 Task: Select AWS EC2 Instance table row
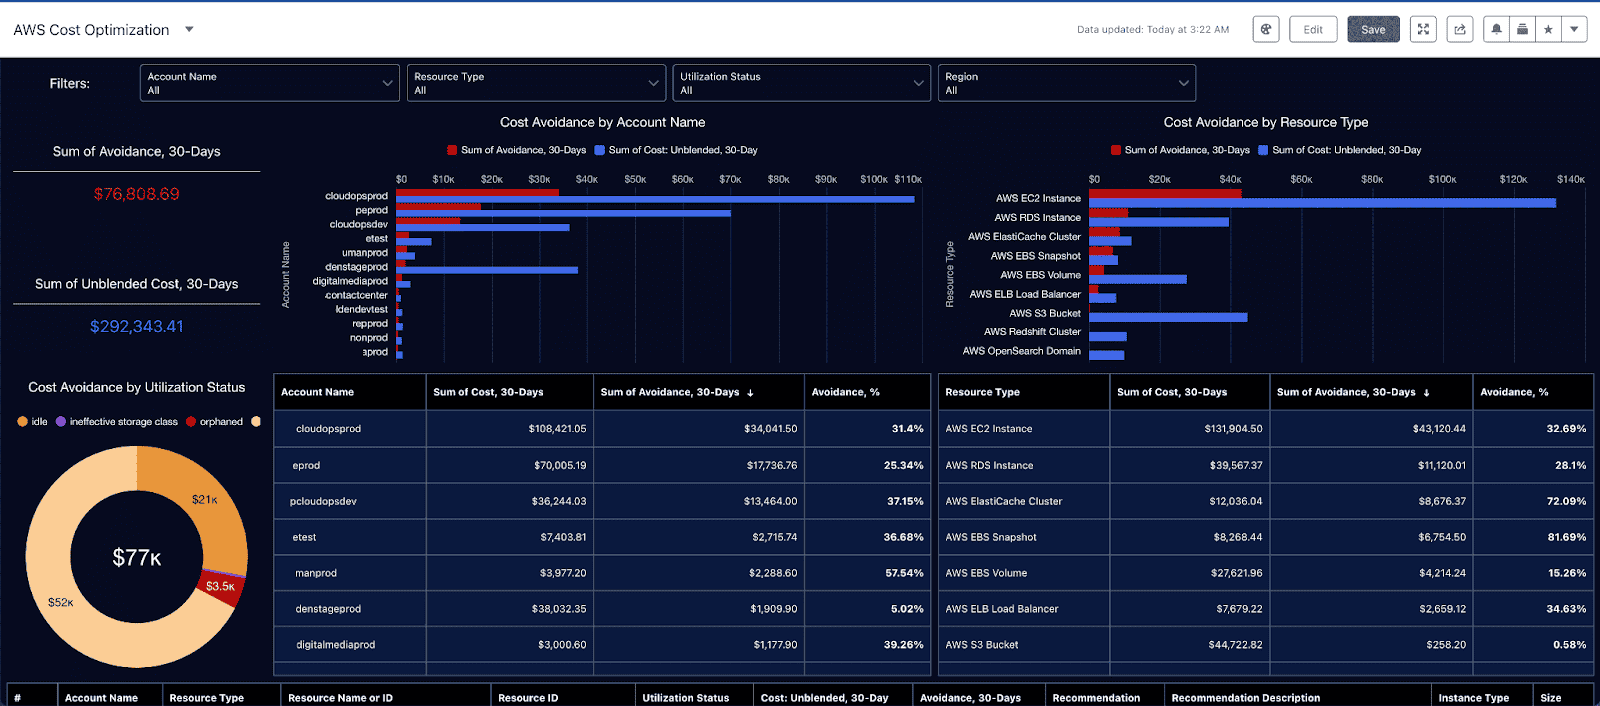1266,428
